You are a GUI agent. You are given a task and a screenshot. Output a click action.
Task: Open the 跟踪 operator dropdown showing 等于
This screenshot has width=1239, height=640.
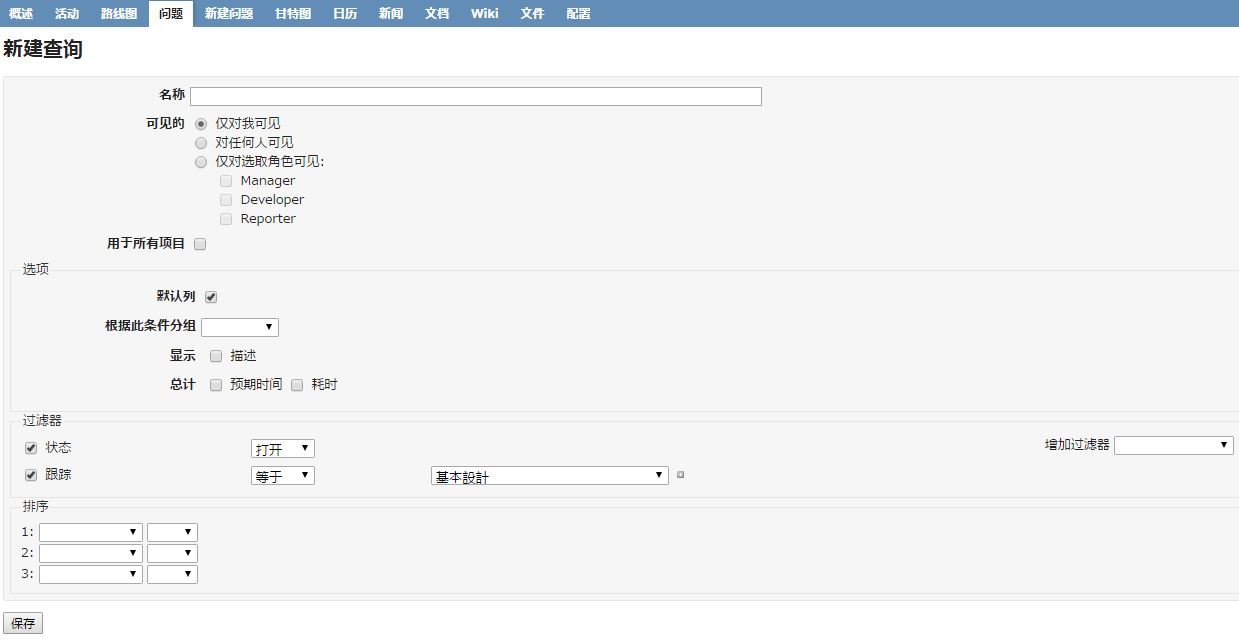(283, 476)
